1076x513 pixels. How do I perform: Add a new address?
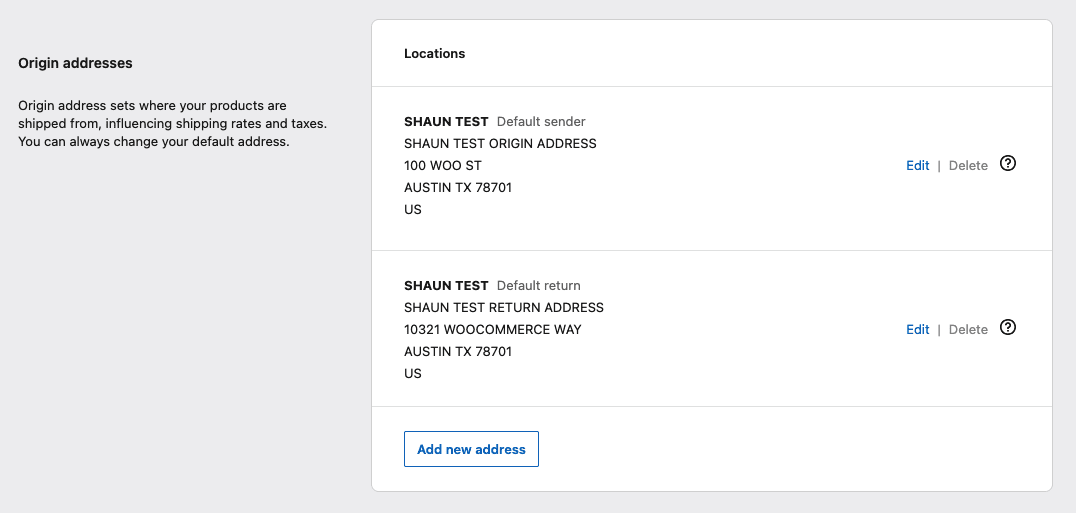pyautogui.click(x=471, y=449)
